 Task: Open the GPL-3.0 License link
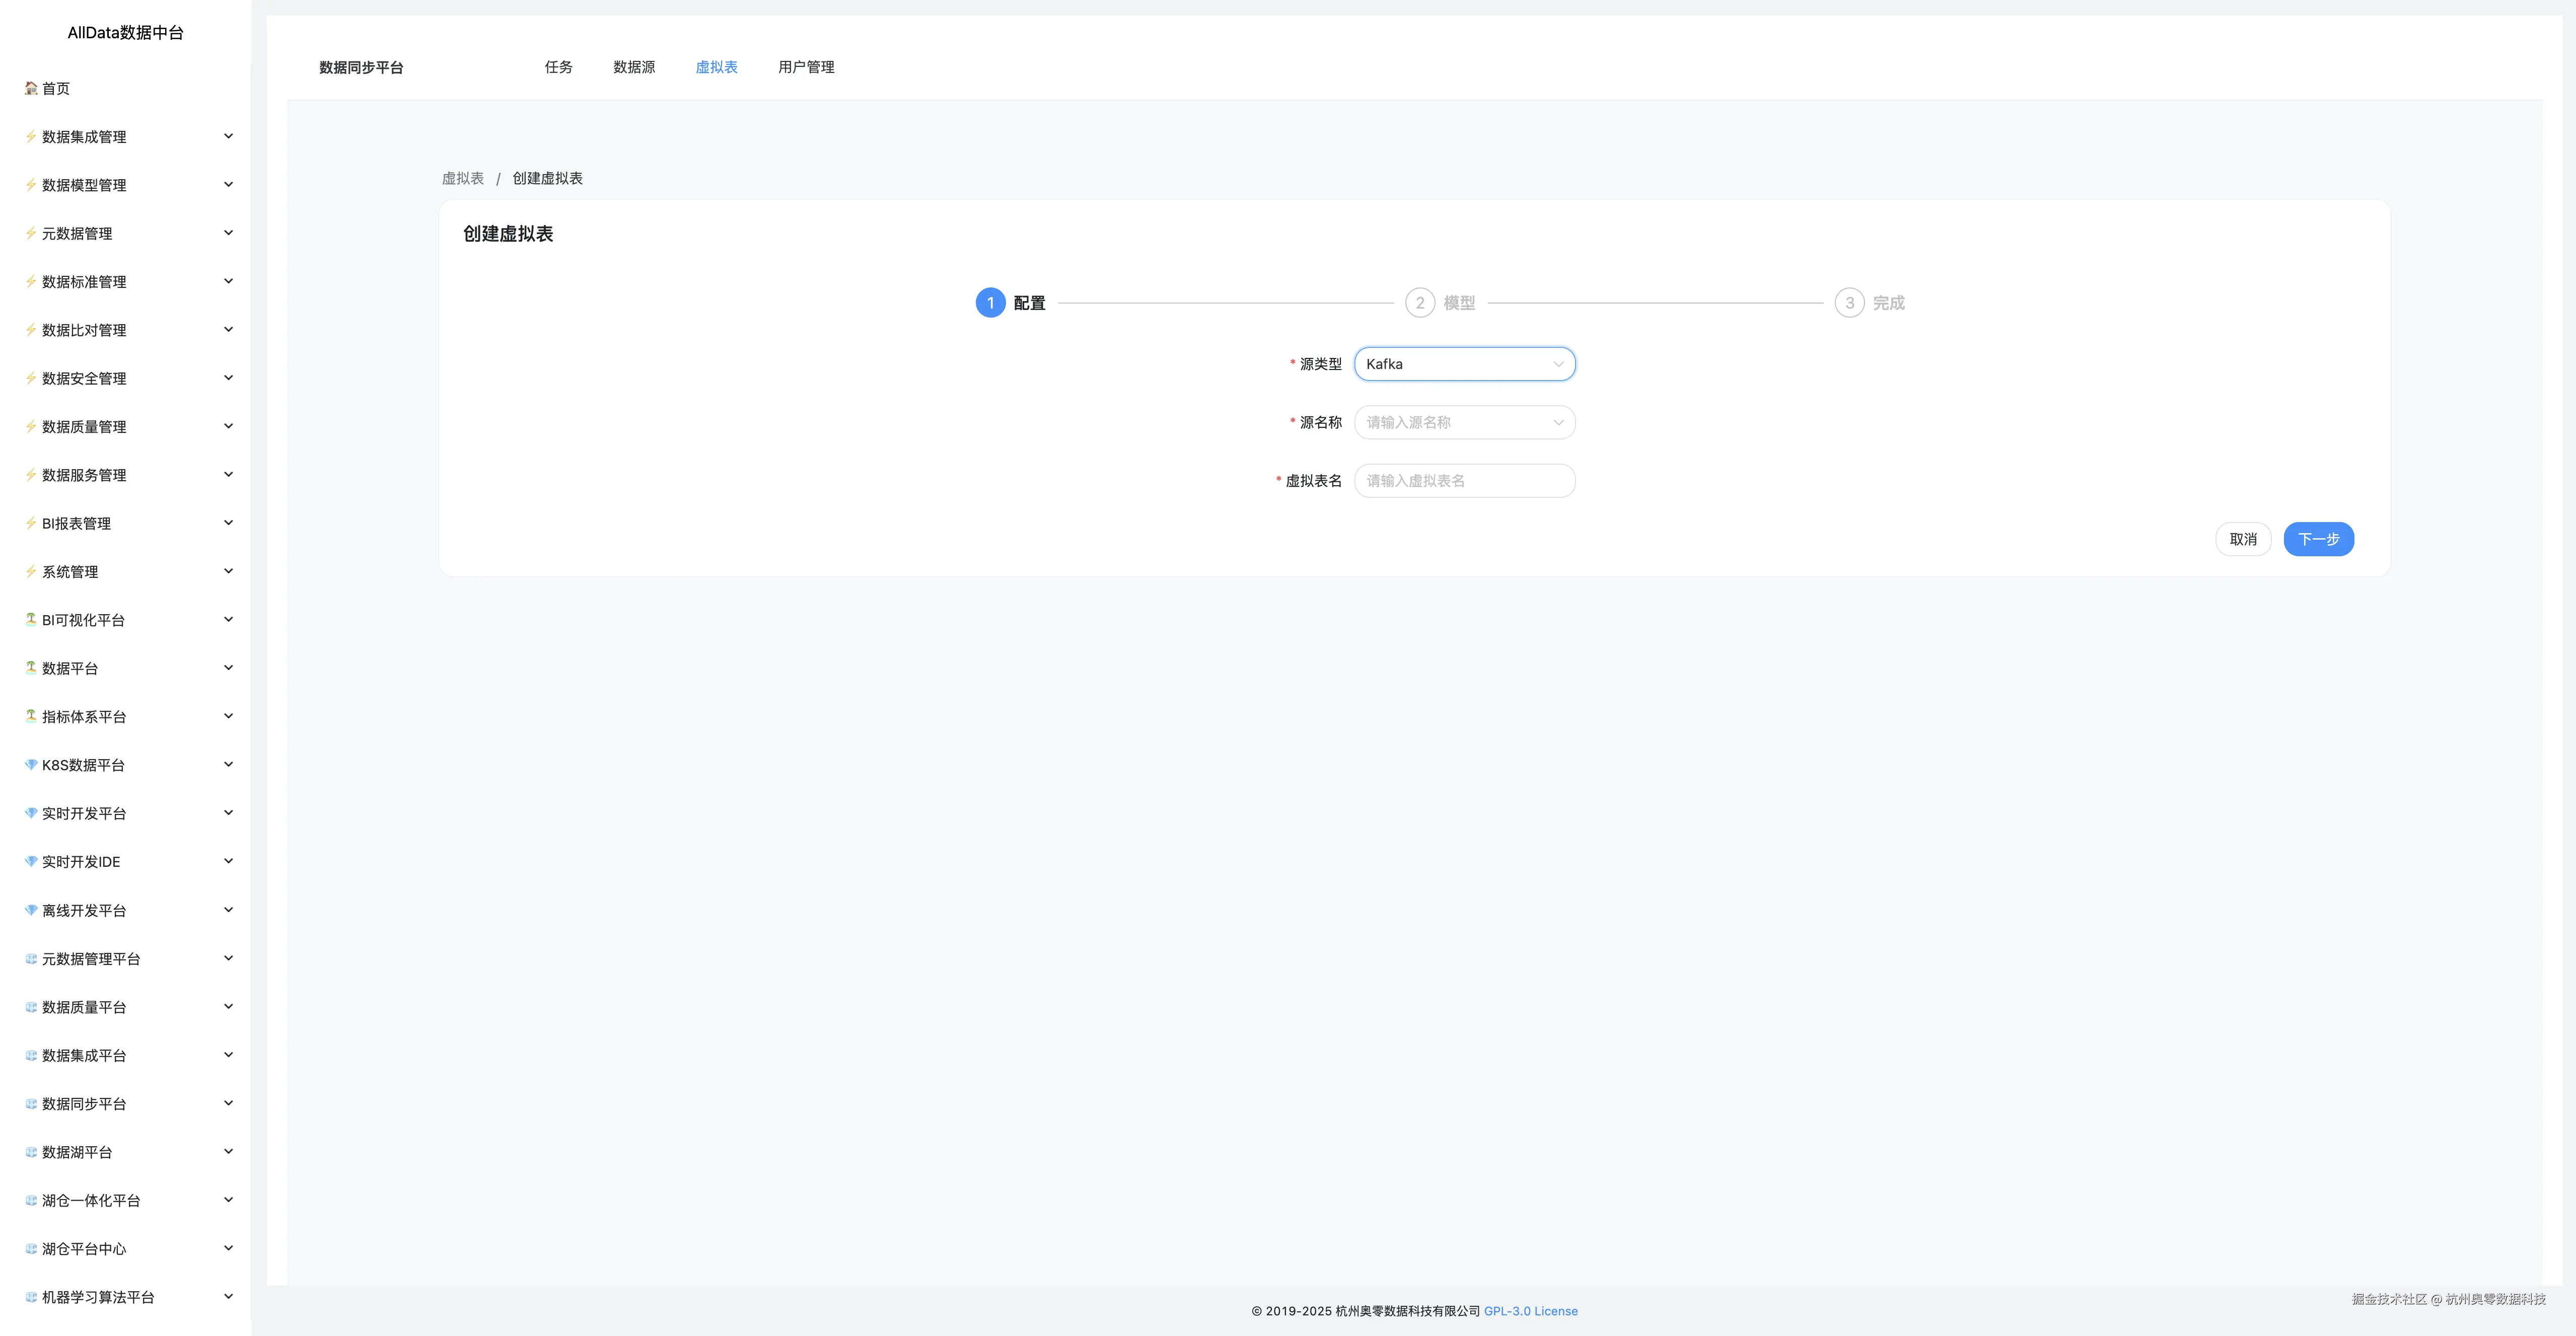coord(1530,1311)
